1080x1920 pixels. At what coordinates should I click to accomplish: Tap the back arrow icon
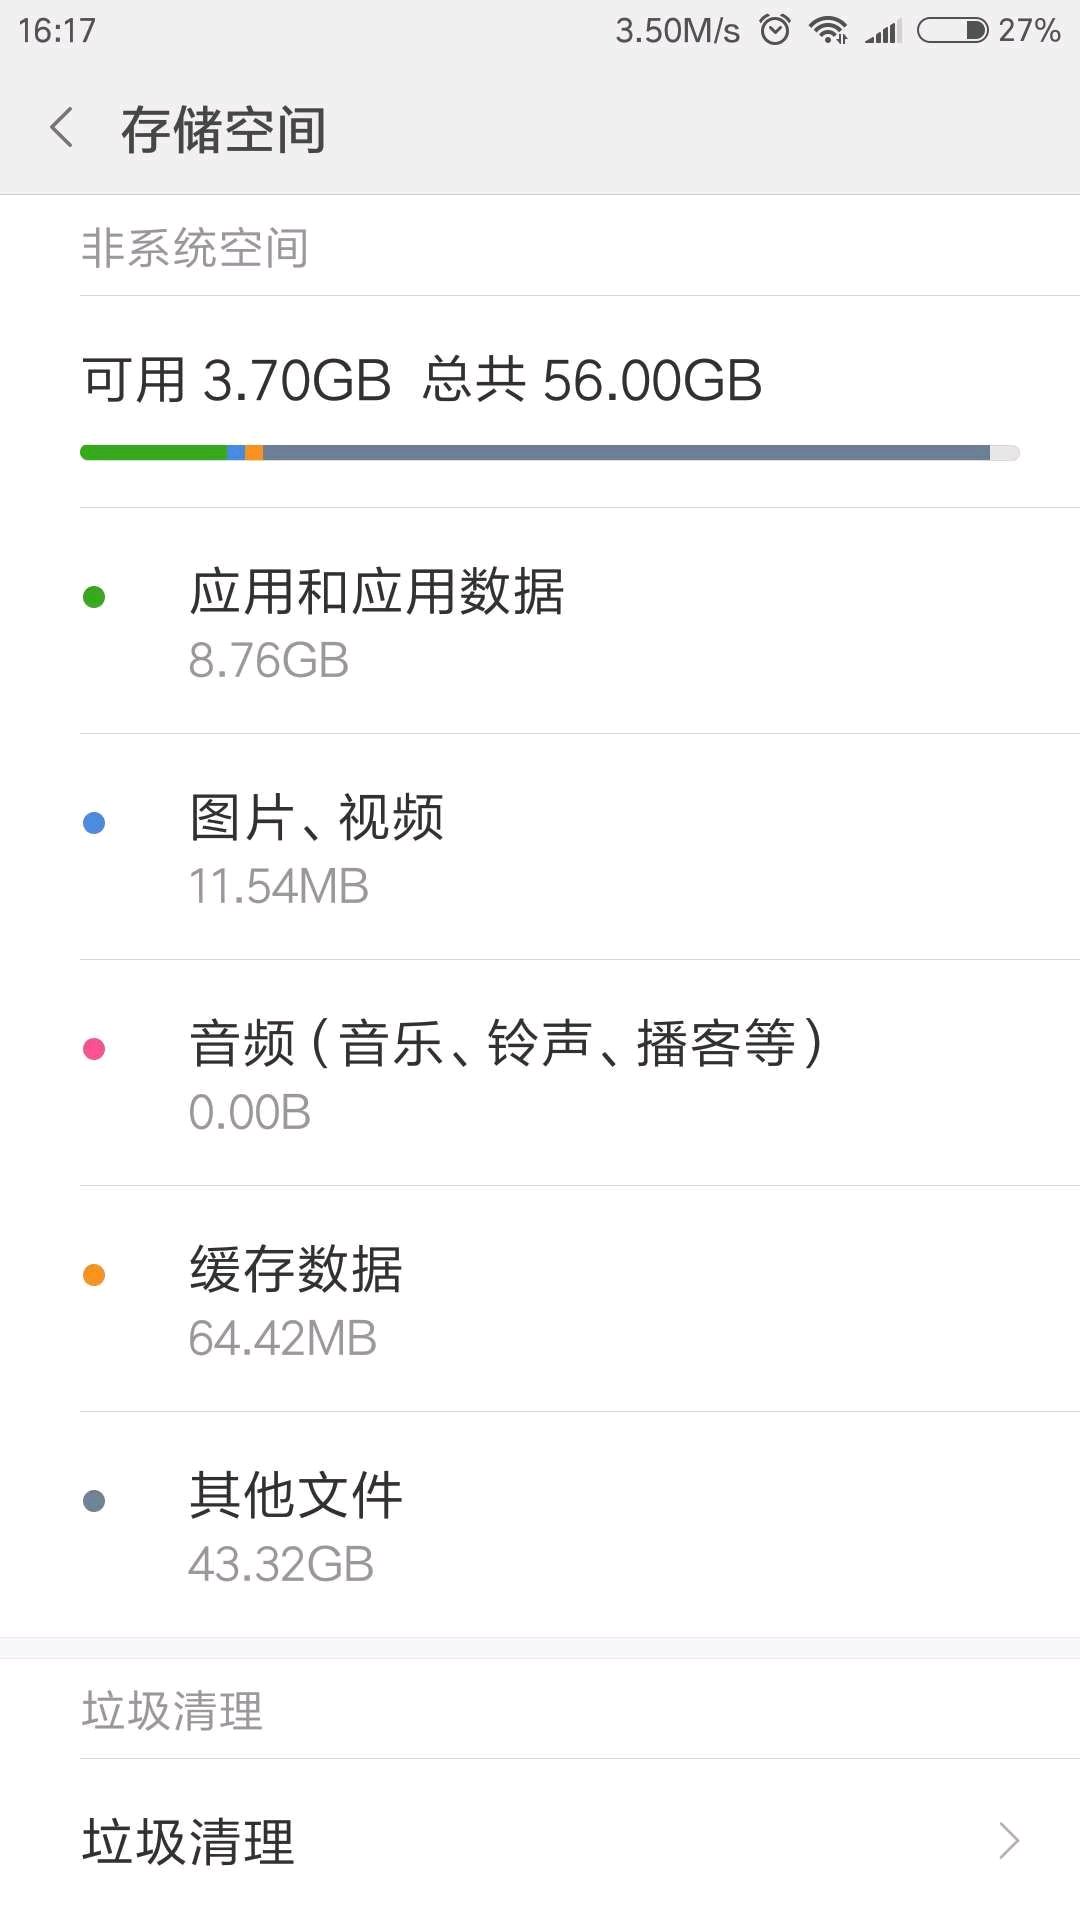pos(62,129)
